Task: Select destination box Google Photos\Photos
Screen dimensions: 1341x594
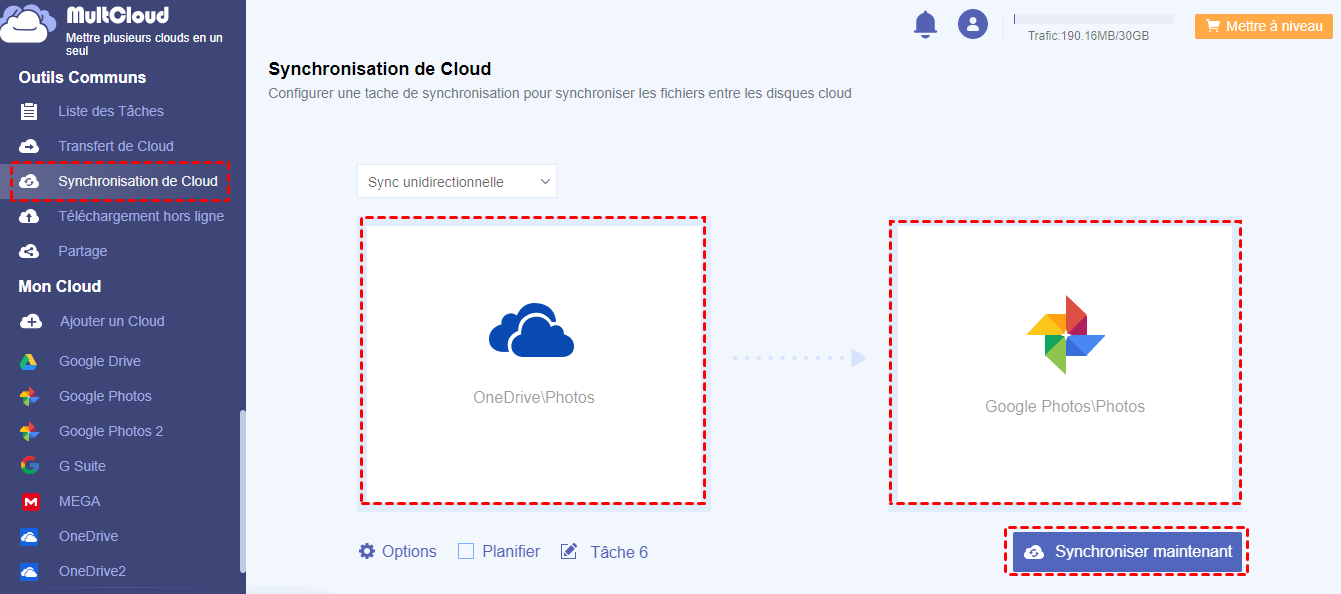Action: tap(1065, 362)
